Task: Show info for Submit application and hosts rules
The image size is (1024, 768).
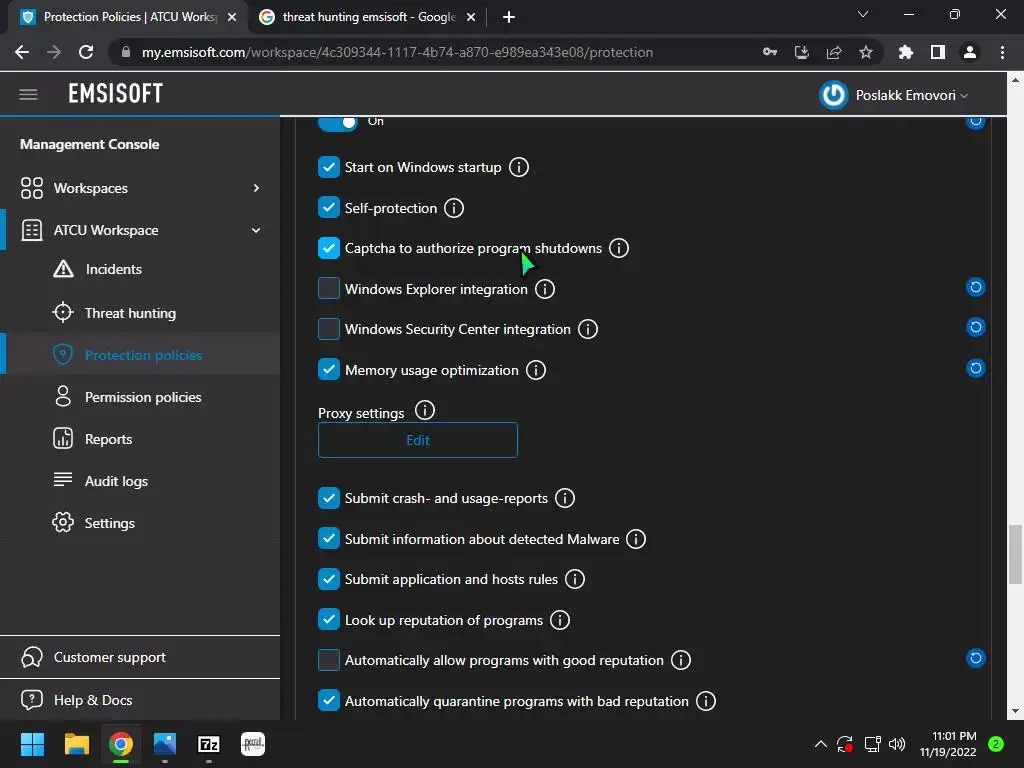Action: point(575,579)
